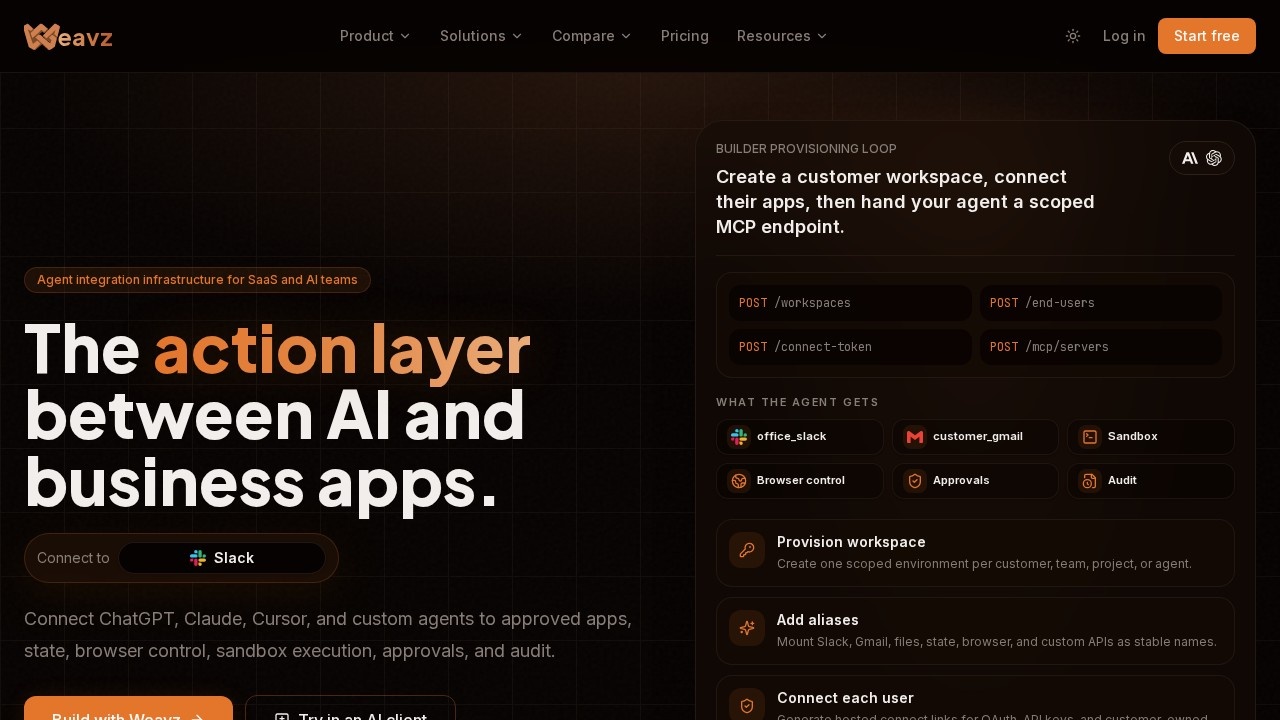Image resolution: width=1280 pixels, height=720 pixels.
Task: Open the Provision workspace step title
Action: click(851, 542)
